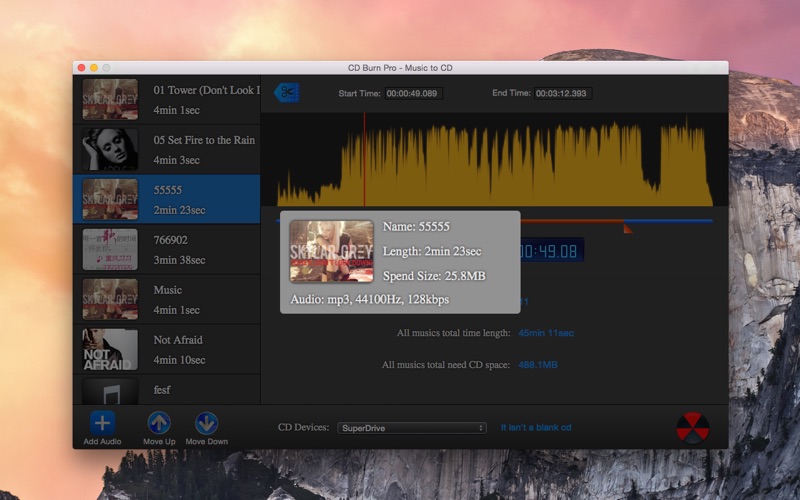
Task: Click the Adele album cover thumbnail
Action: pyautogui.click(x=110, y=149)
